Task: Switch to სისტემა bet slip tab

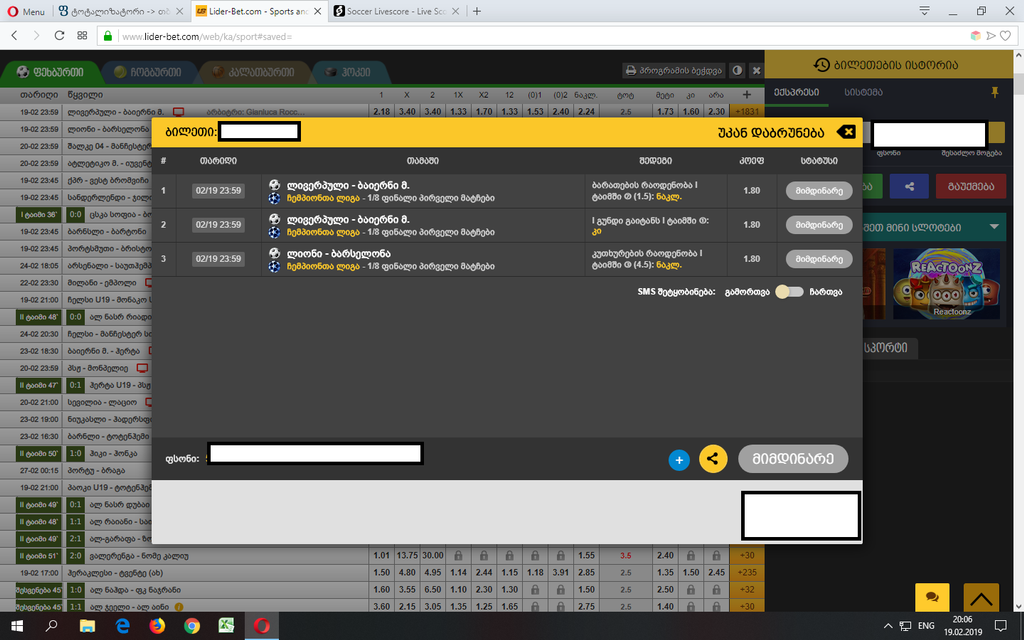Action: 863,92
